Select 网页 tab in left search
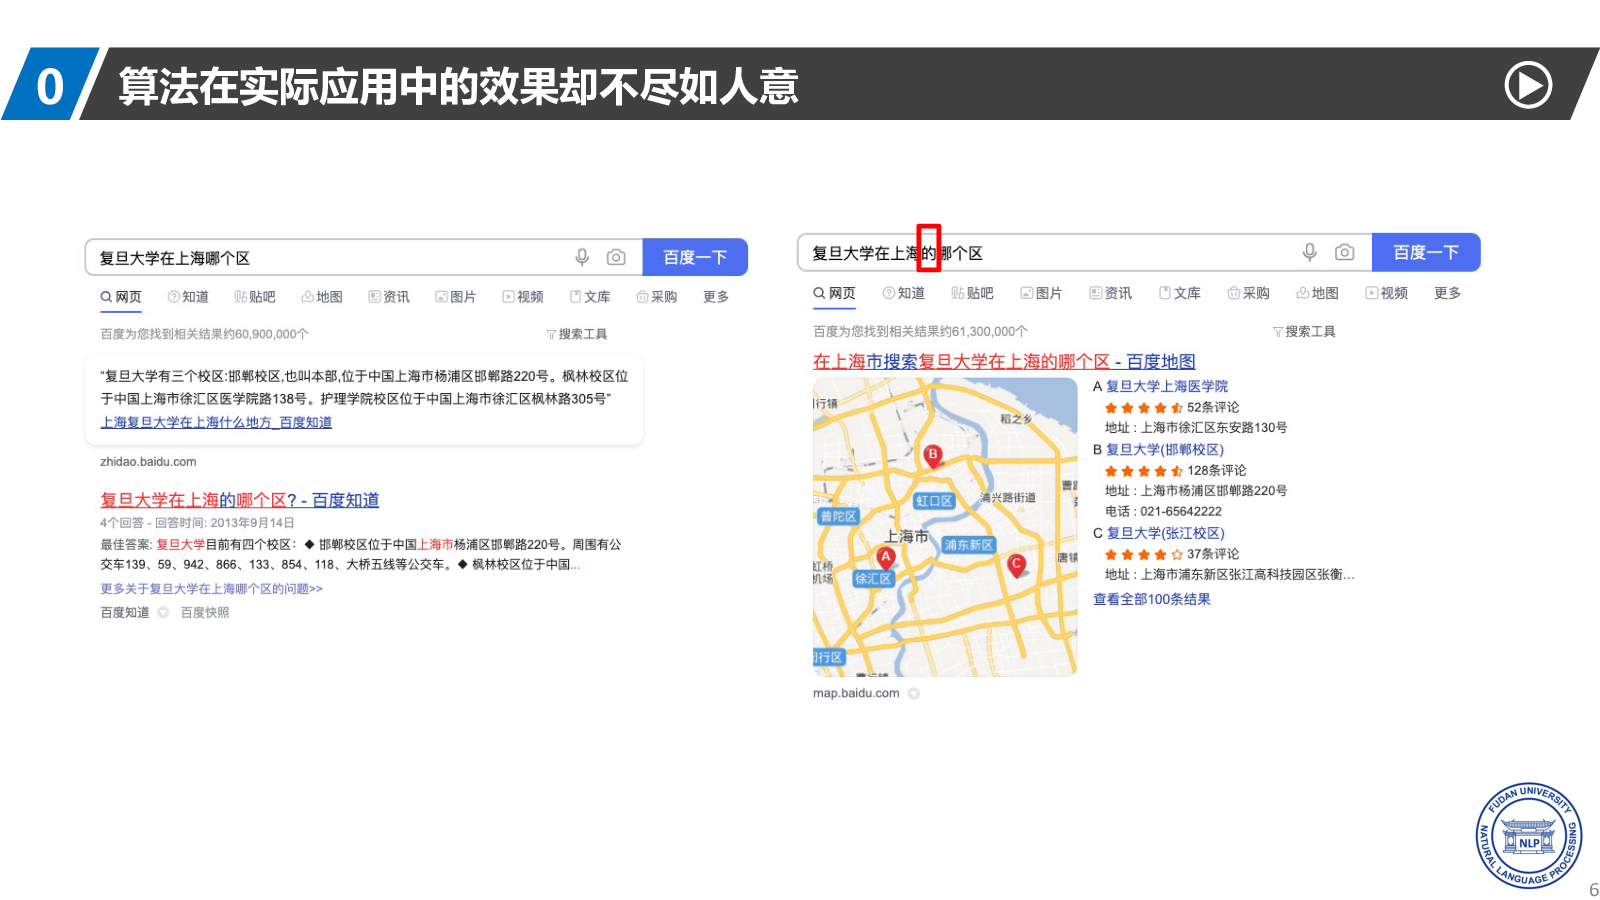 click(121, 297)
